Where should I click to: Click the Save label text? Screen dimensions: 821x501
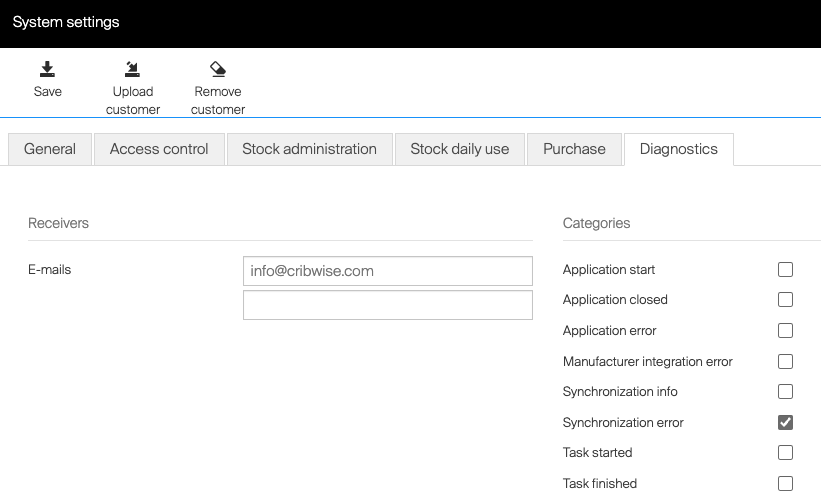click(x=47, y=92)
